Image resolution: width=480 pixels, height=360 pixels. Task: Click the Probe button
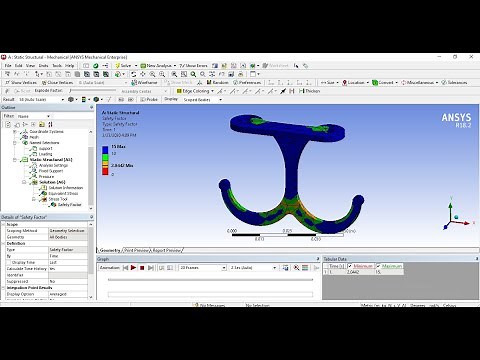[149, 99]
